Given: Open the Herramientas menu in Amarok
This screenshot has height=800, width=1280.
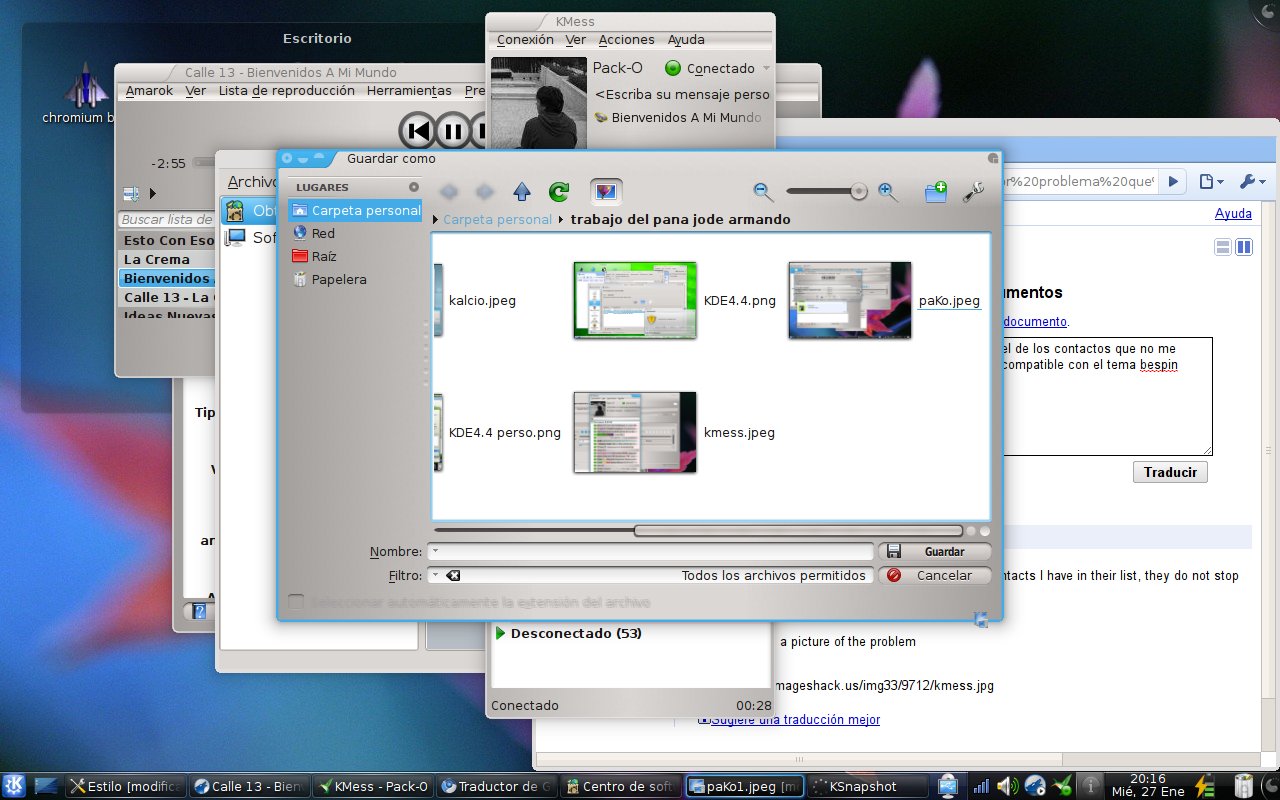Looking at the screenshot, I should 409,90.
